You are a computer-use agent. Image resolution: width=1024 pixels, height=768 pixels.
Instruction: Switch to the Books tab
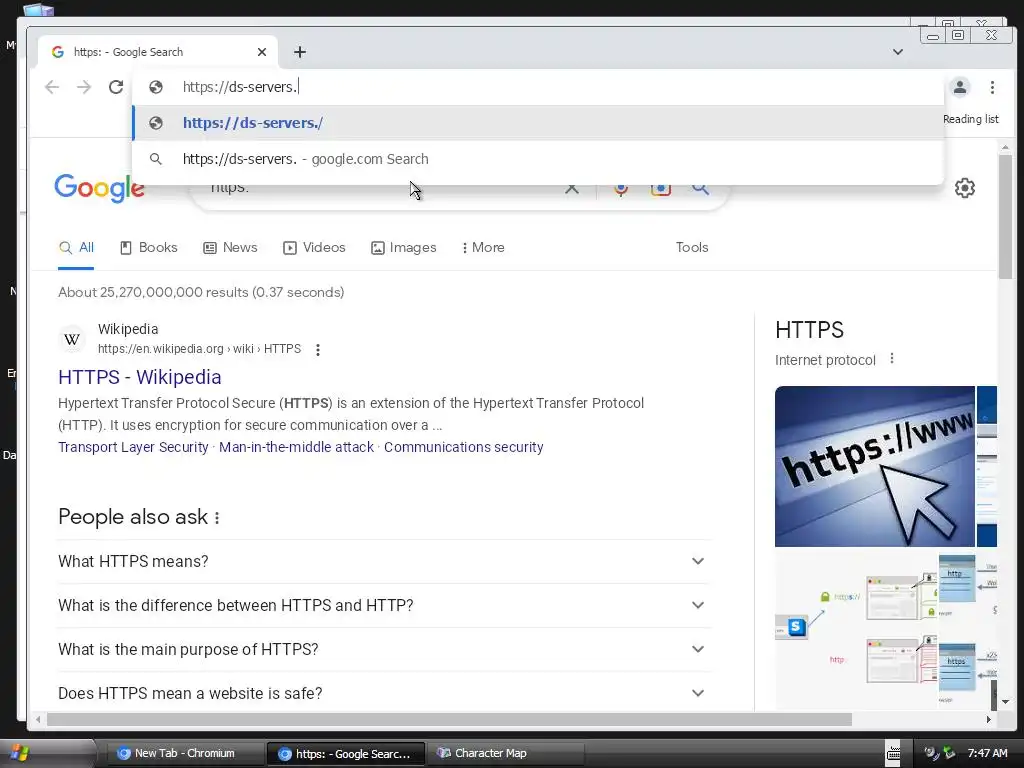click(x=149, y=248)
